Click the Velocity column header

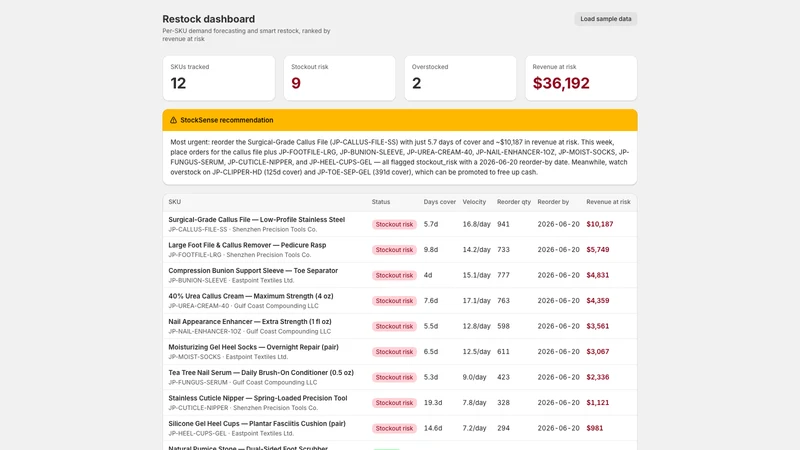474,202
